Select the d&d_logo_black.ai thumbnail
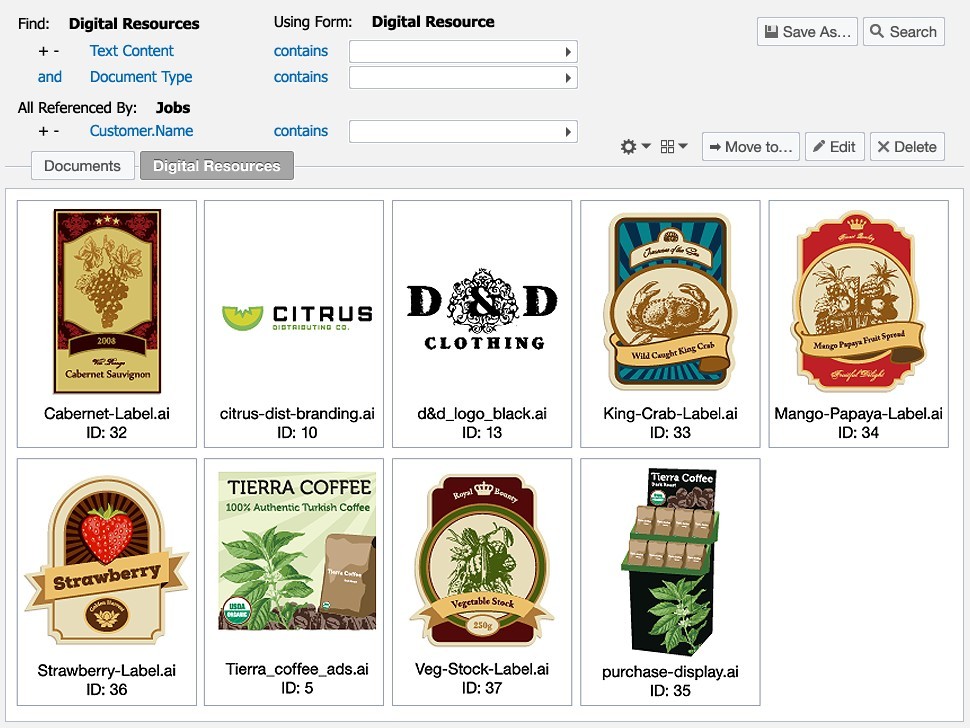The width and height of the screenshot is (970, 728). (482, 309)
